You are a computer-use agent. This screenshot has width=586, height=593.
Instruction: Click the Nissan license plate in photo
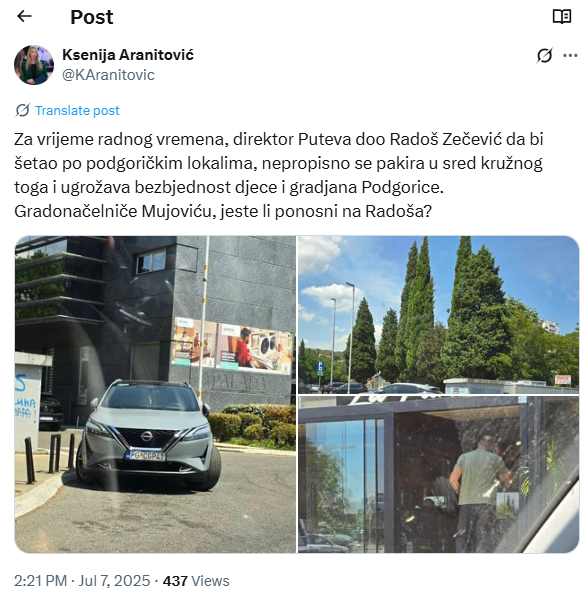(x=146, y=456)
